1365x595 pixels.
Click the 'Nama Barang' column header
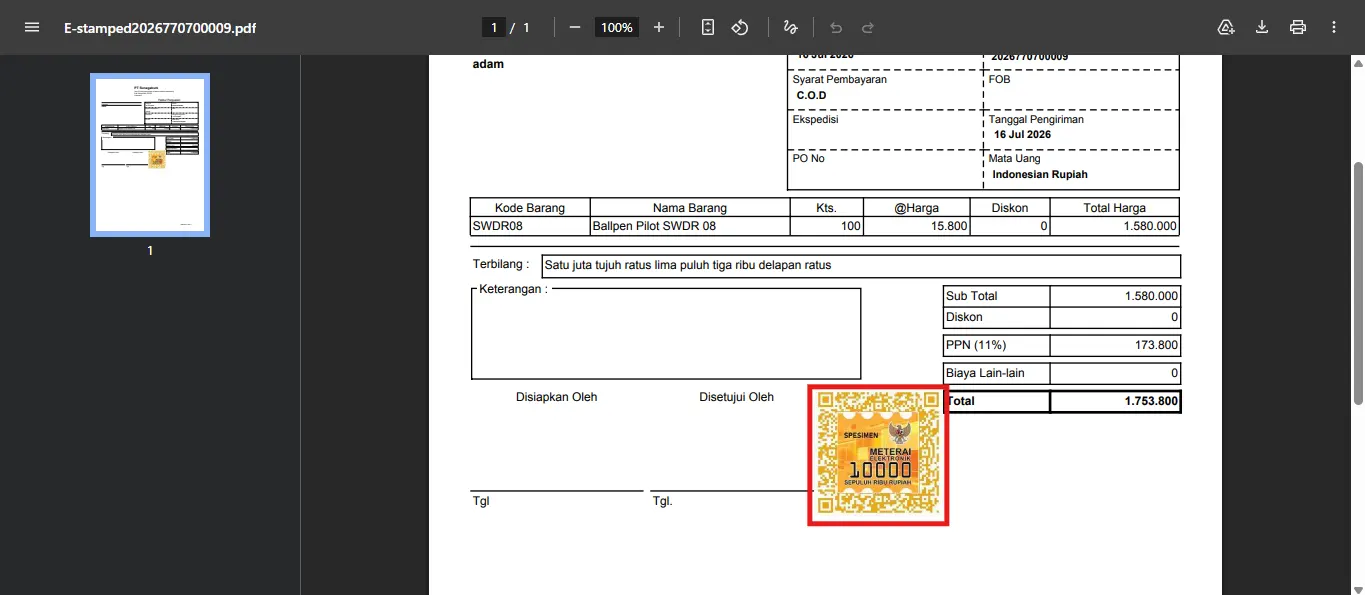(690, 208)
